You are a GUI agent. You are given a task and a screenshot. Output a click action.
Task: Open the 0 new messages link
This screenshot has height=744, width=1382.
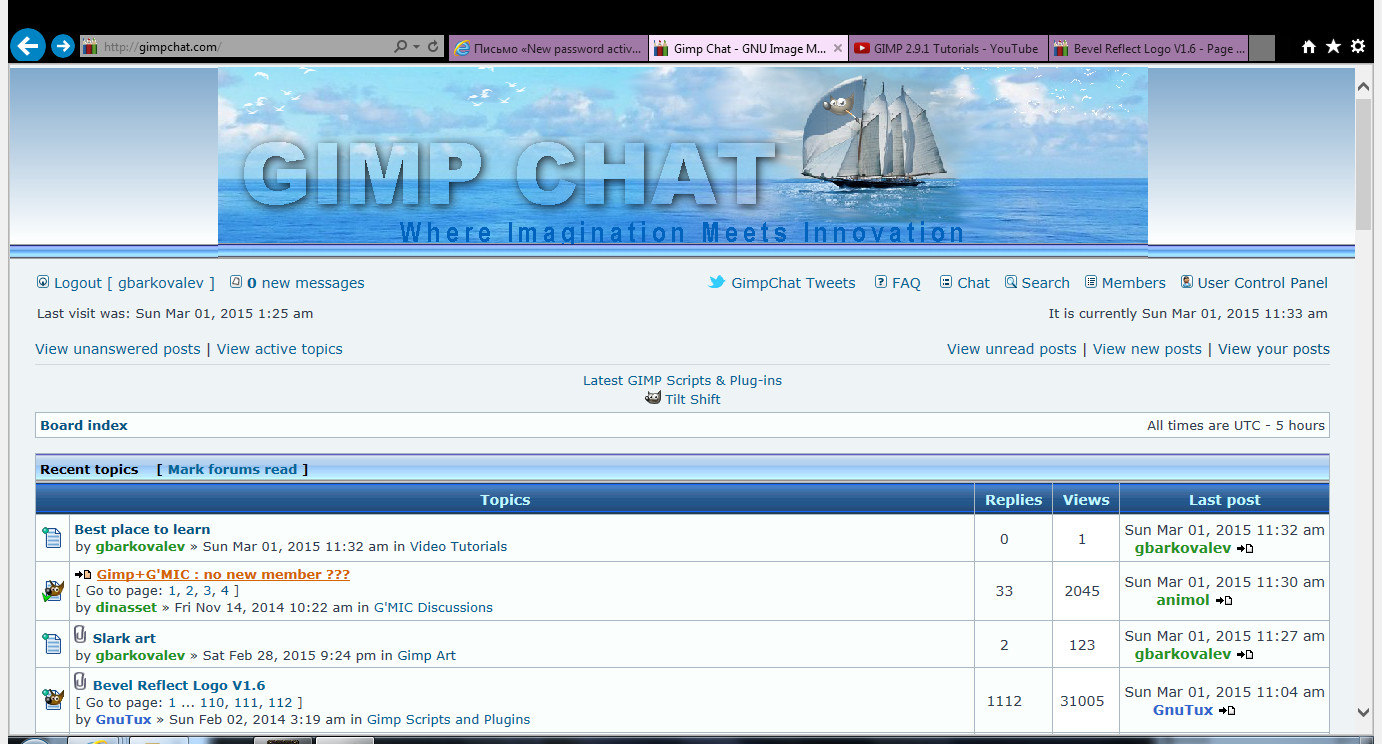pyautogui.click(x=306, y=283)
